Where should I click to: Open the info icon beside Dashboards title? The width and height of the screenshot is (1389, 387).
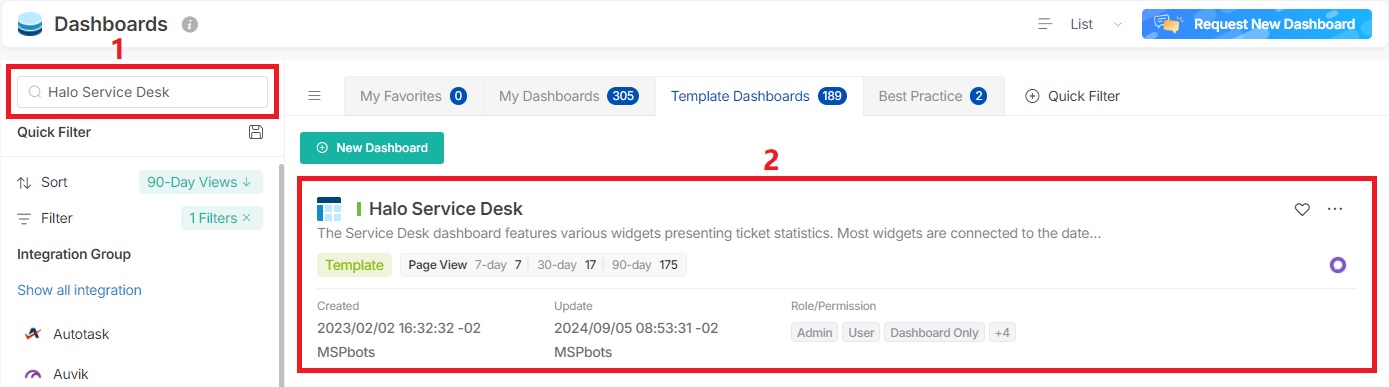(x=190, y=24)
